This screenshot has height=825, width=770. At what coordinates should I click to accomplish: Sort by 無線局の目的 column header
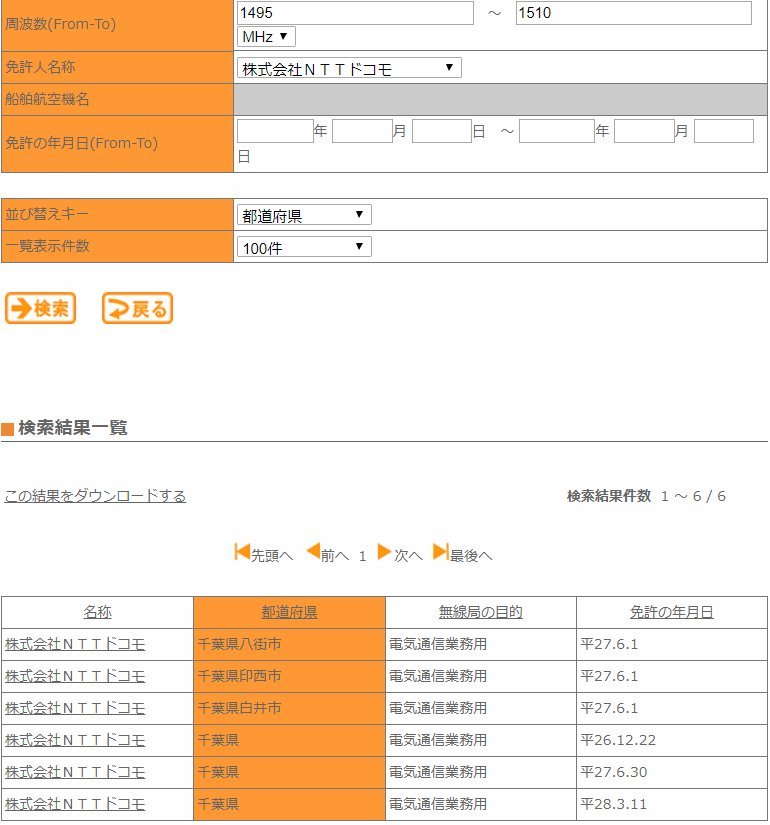[480, 612]
